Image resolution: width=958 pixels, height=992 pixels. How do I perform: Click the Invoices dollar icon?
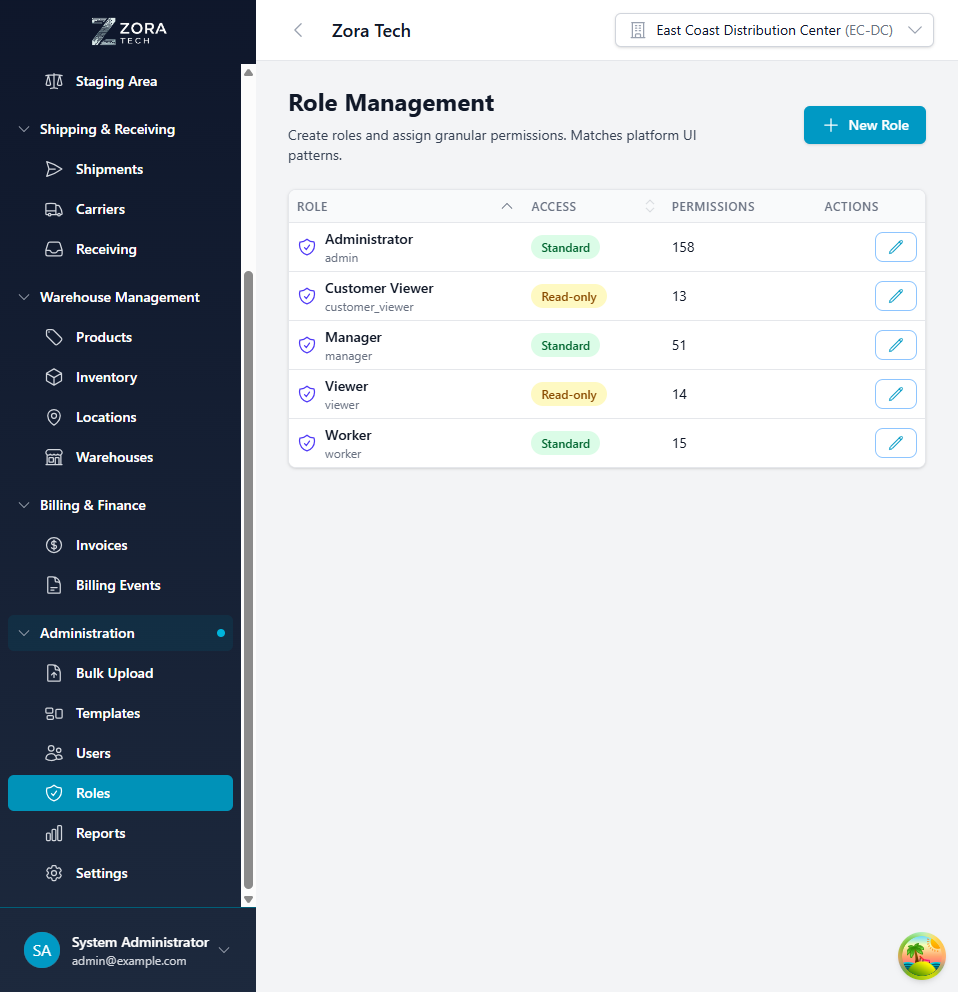click(53, 545)
